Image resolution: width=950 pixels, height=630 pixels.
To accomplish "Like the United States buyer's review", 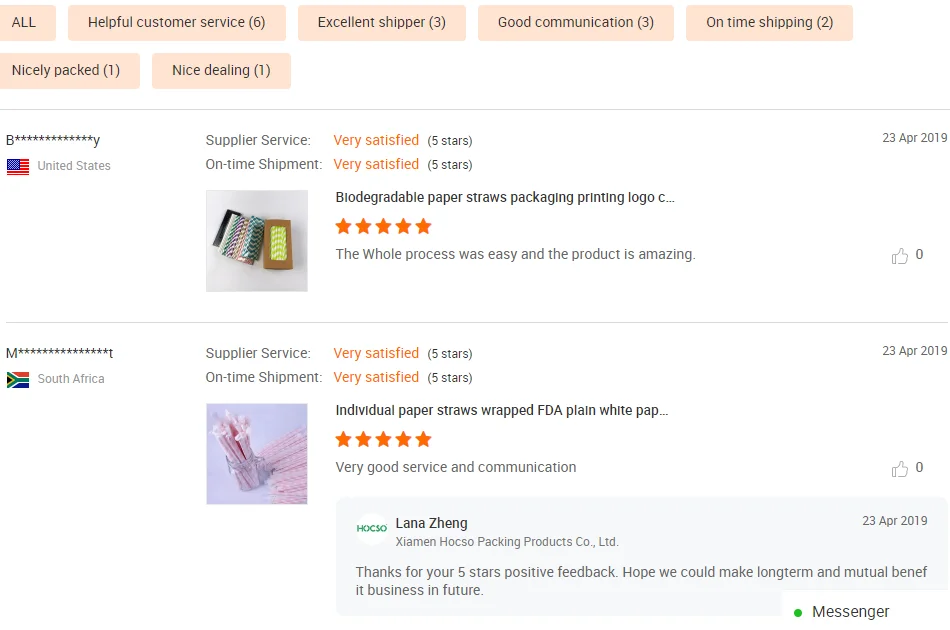I will (x=900, y=256).
